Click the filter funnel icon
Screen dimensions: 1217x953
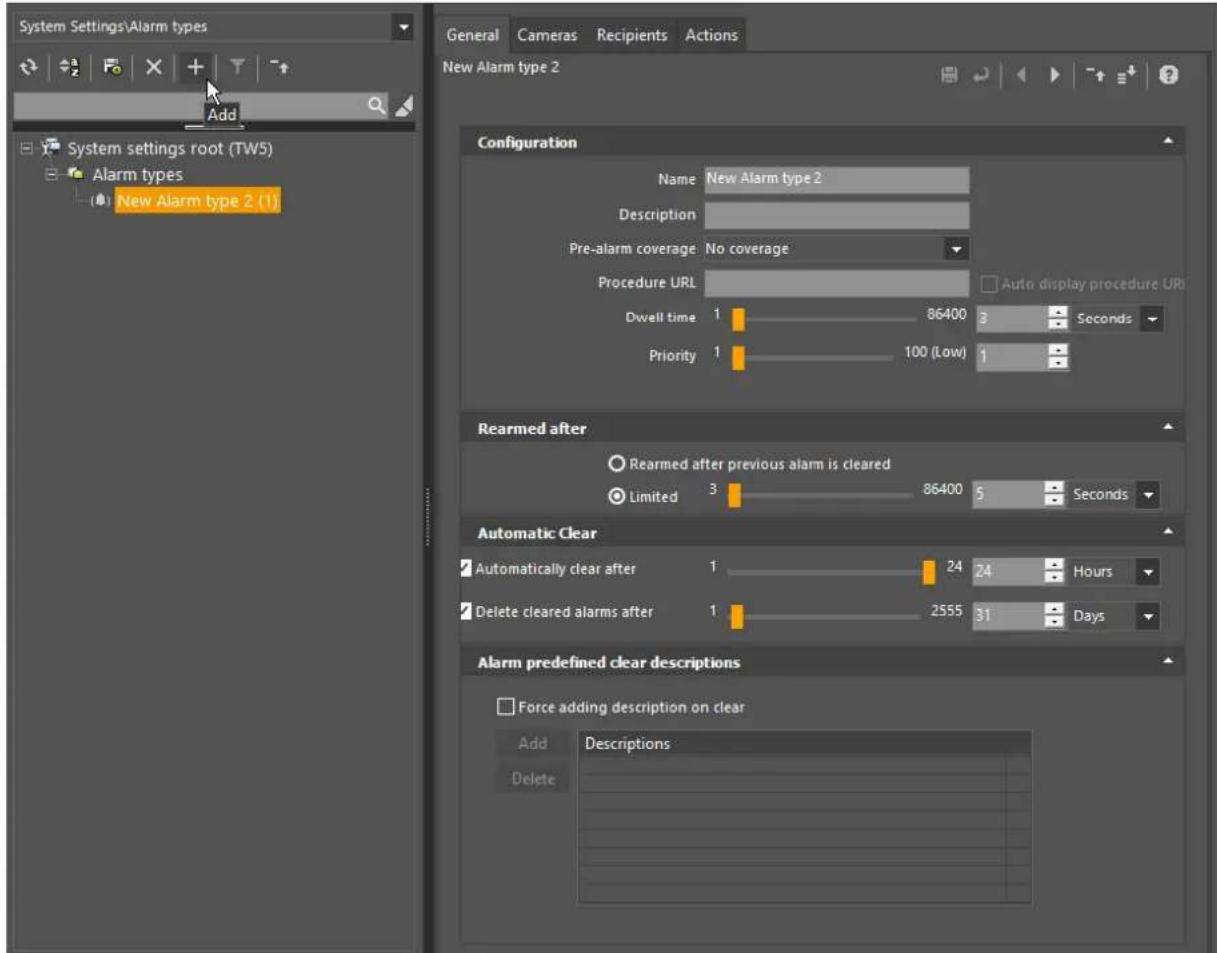(239, 65)
